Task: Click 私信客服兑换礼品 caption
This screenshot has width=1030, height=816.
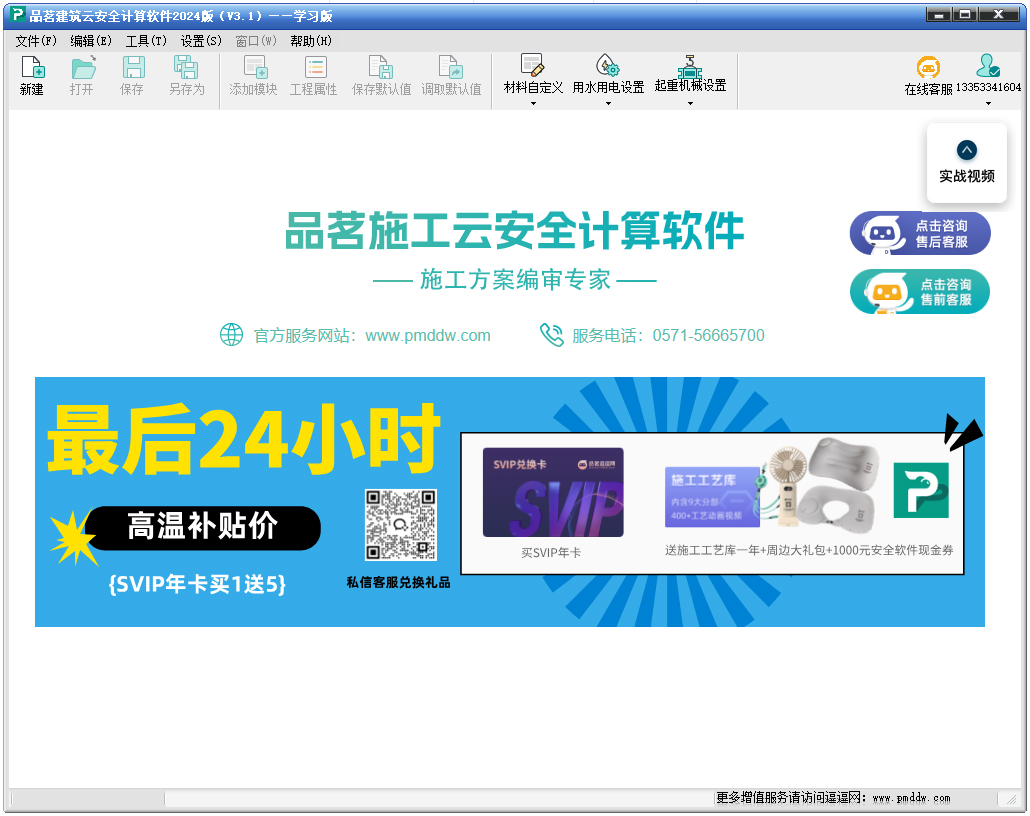Action: click(399, 582)
